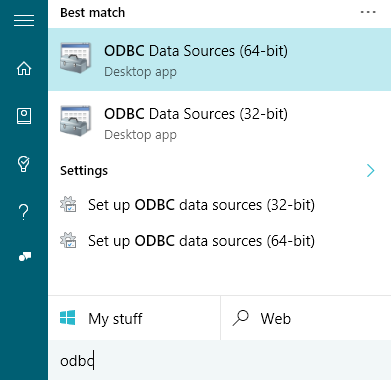Click the search box containing odbc
391x380 pixels.
(220, 361)
